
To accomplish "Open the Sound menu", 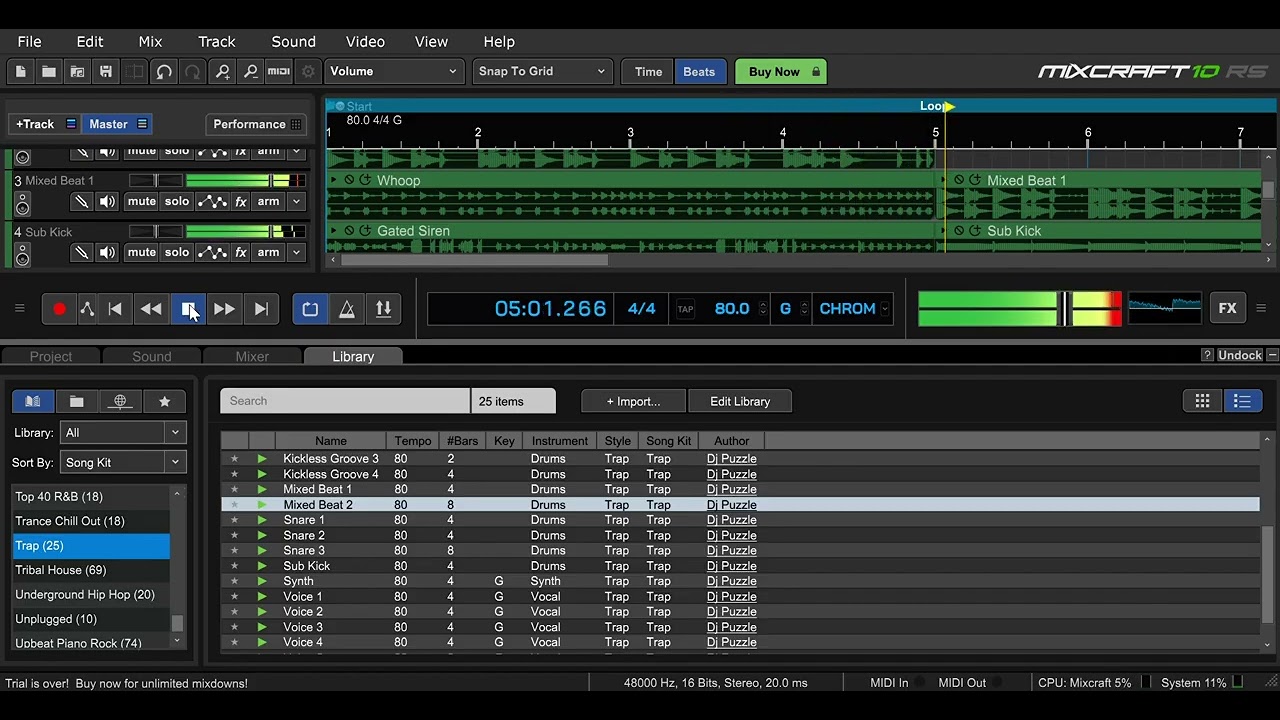I will [x=294, y=42].
